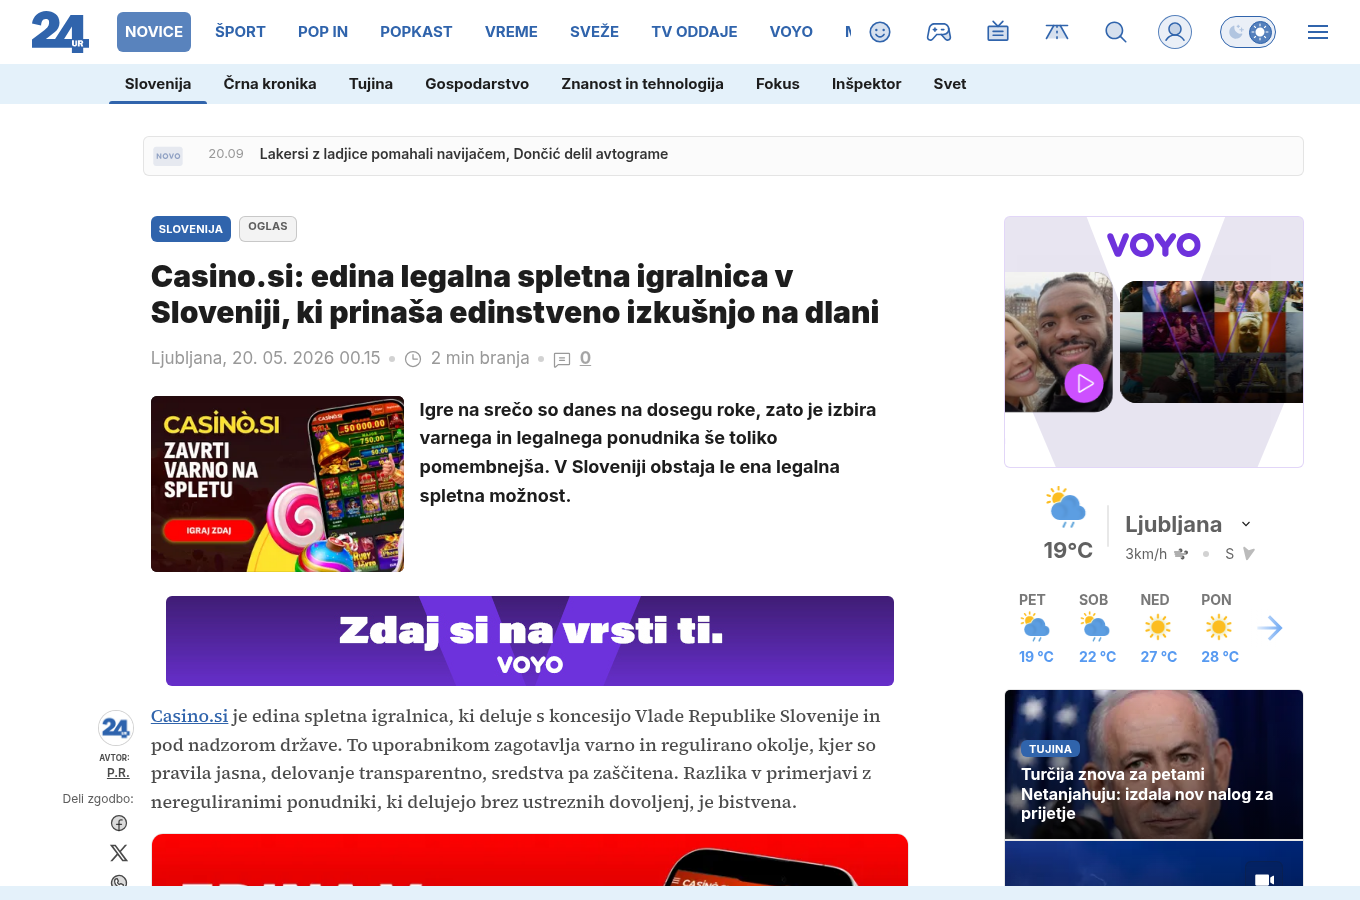Image resolution: width=1360 pixels, height=900 pixels.
Task: Click the OGLAS label badge
Action: coord(268,228)
